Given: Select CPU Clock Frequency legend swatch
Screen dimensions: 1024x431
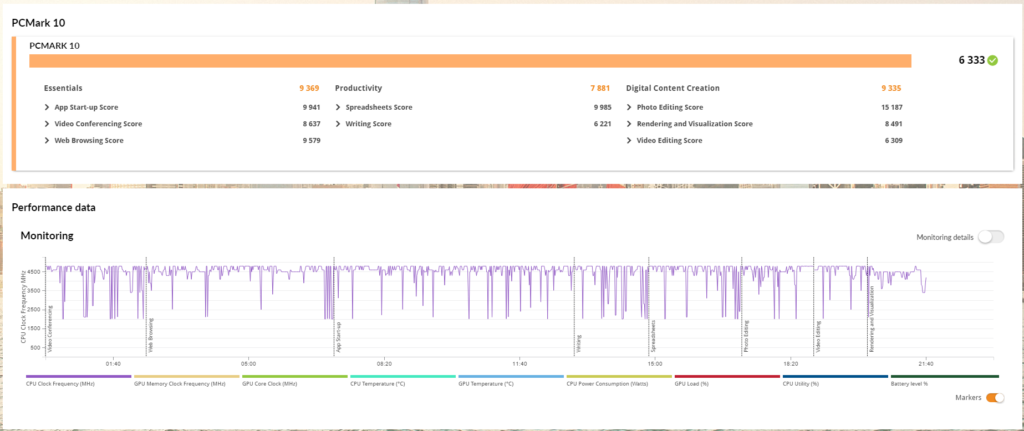Looking at the screenshot, I should 78,377.
